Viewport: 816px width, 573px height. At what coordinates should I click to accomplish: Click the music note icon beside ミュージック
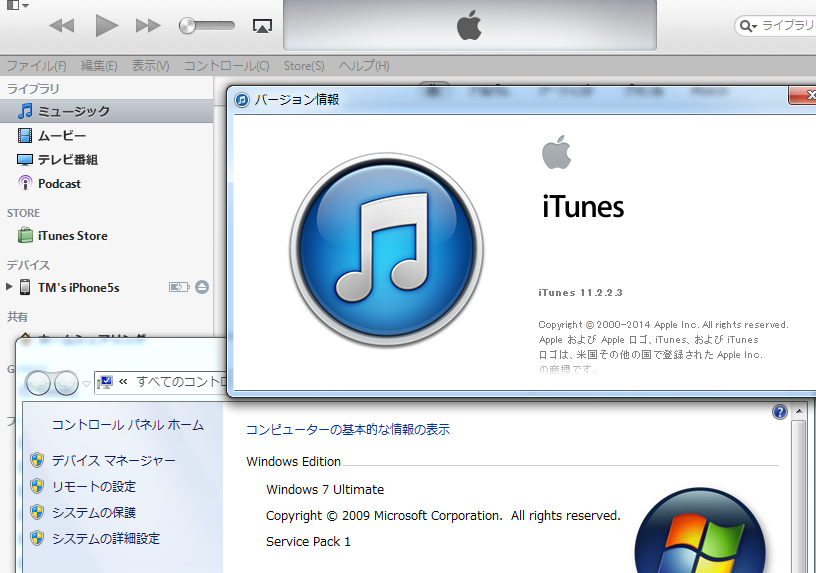coord(25,111)
